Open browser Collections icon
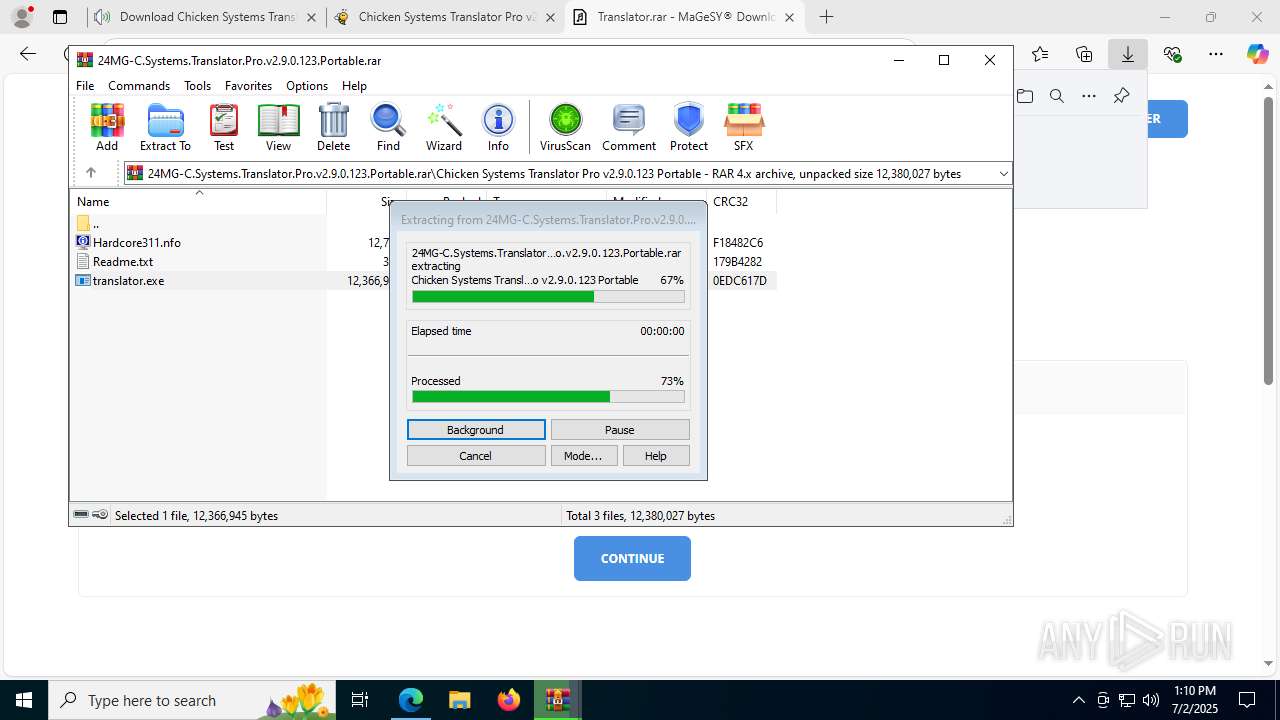Image resolution: width=1280 pixels, height=720 pixels. 1084,54
